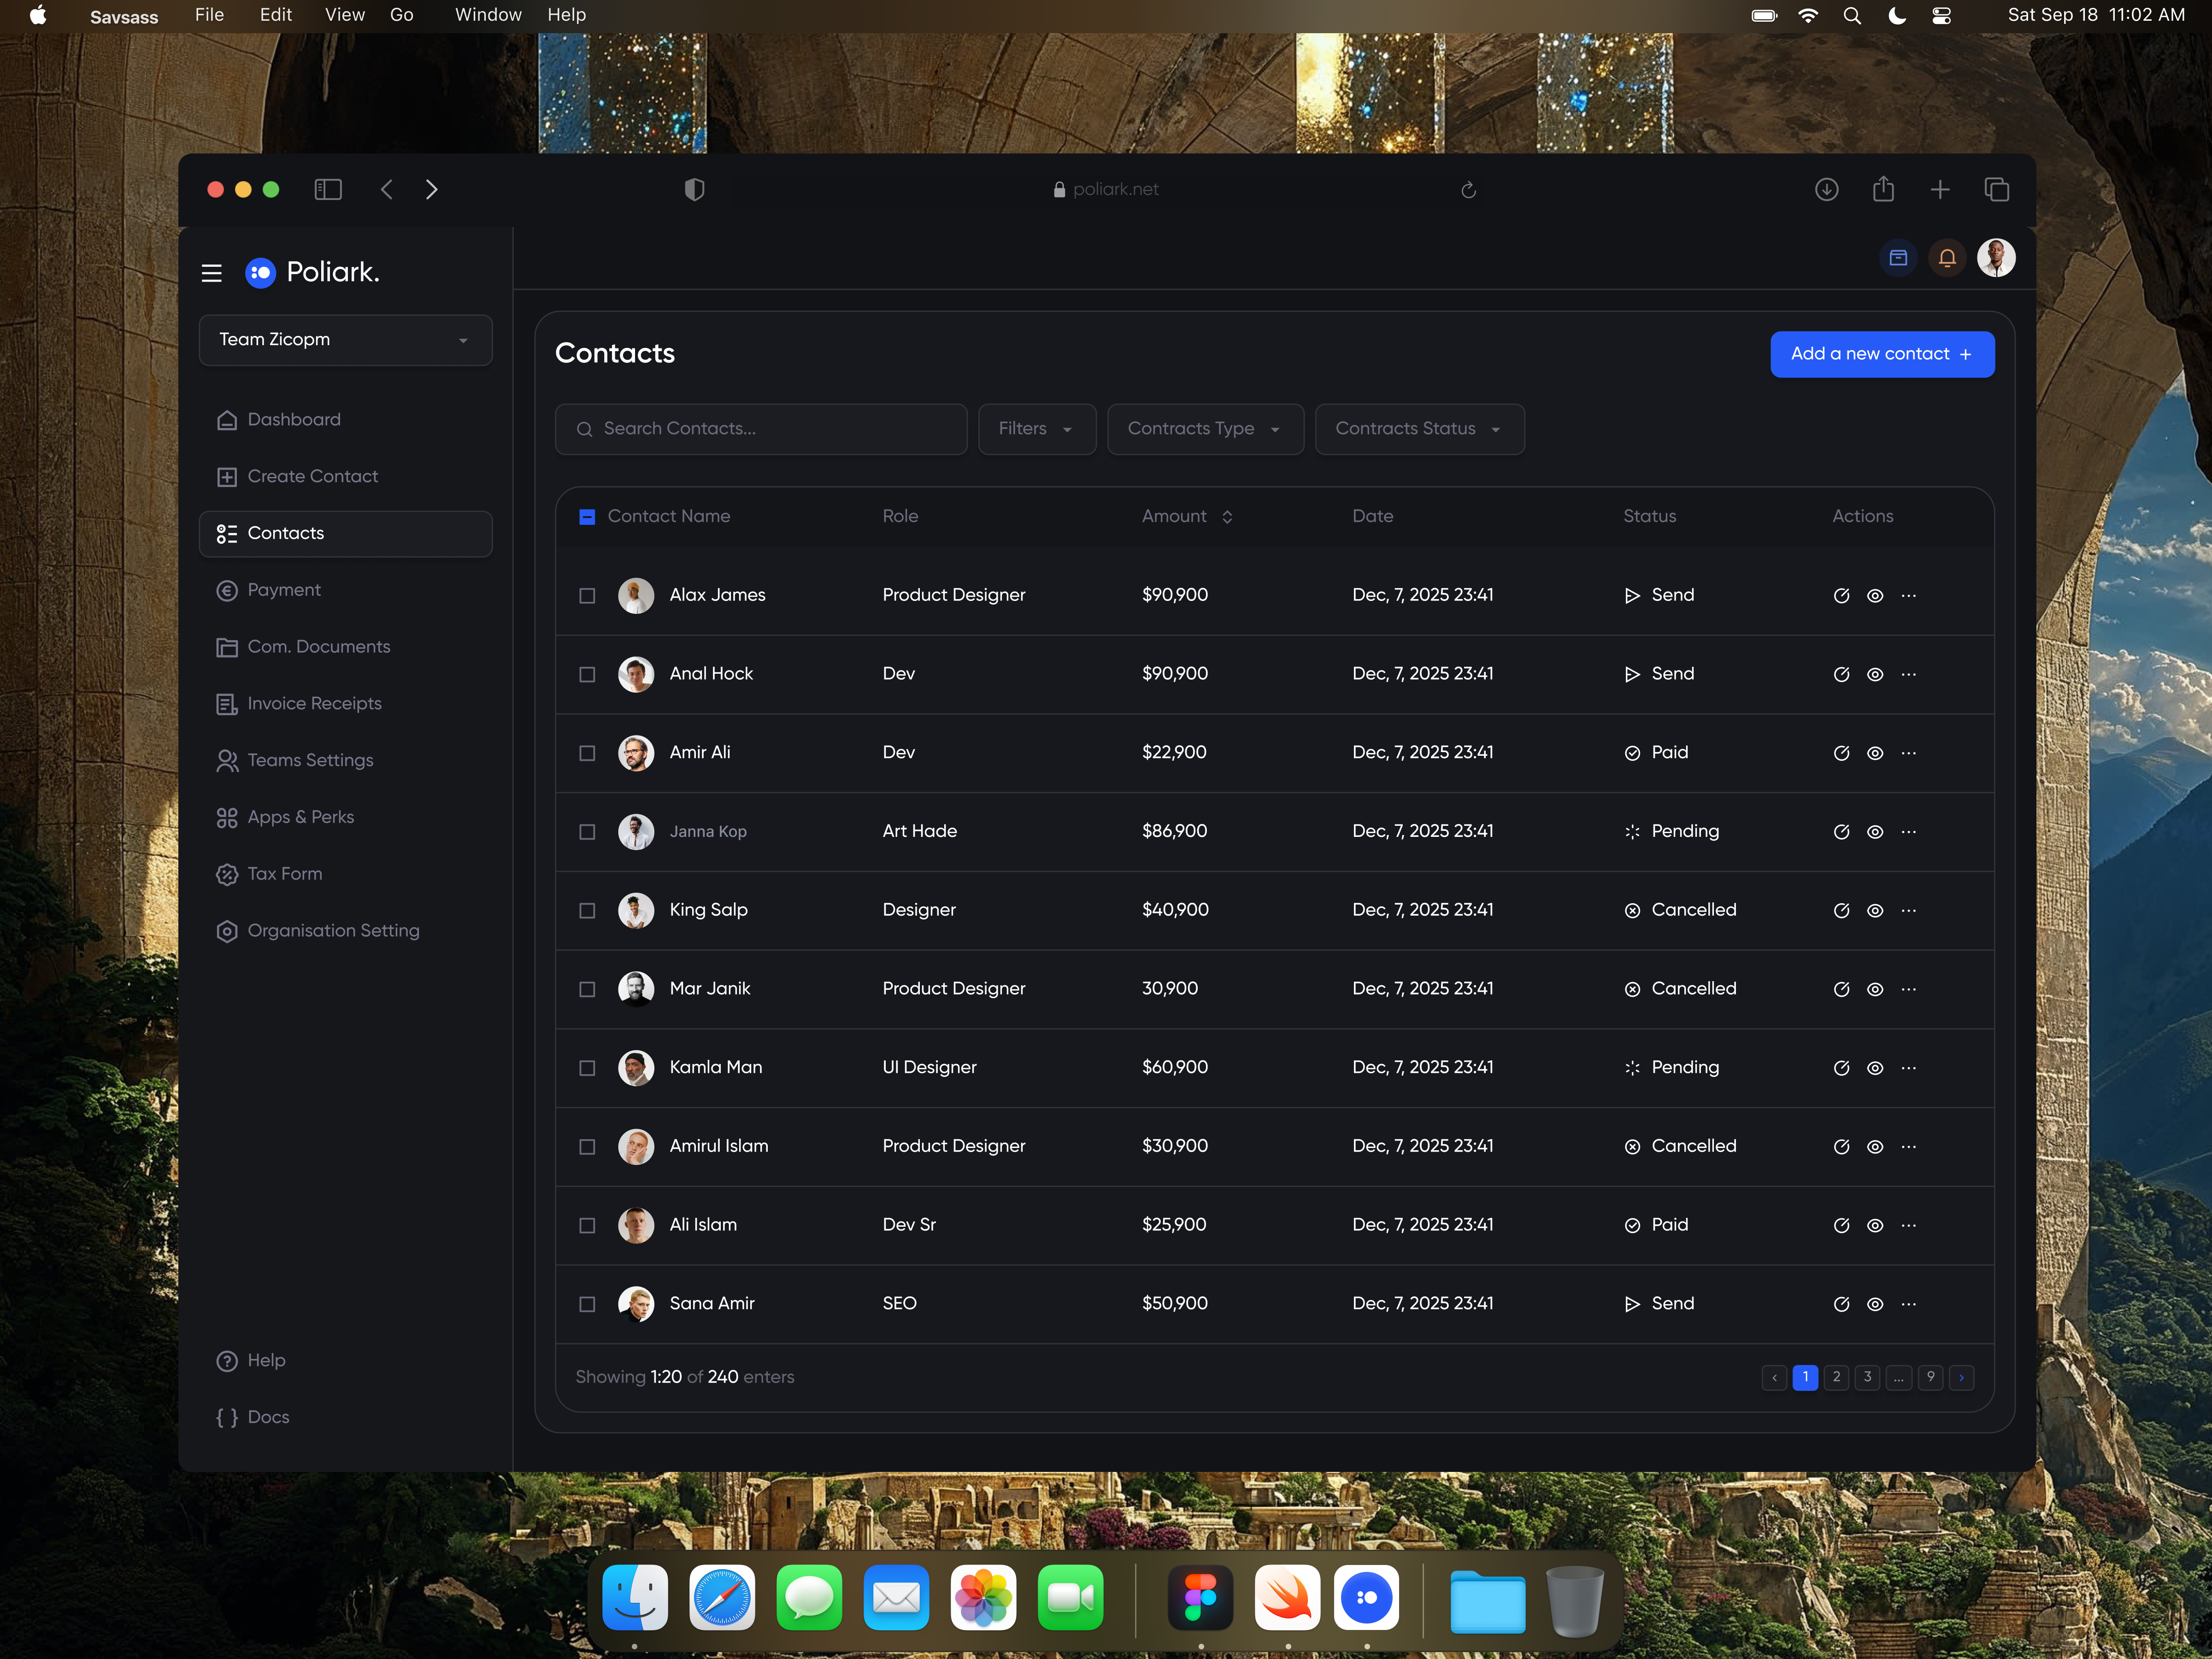Toggle the browser sidebar panel icon
The height and width of the screenshot is (1659, 2212).
[x=328, y=189]
